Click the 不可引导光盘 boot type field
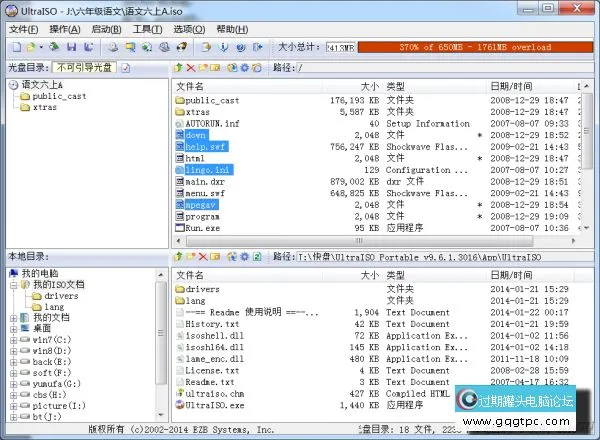Viewport: 600px width, 440px height. tap(85, 68)
